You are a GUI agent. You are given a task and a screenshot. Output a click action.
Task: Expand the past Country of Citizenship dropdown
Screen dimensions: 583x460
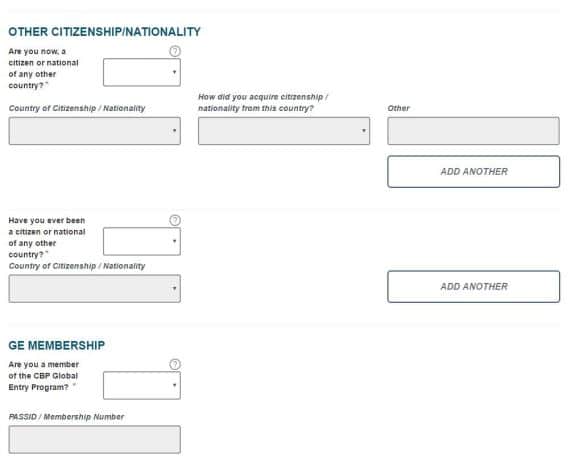click(x=94, y=289)
